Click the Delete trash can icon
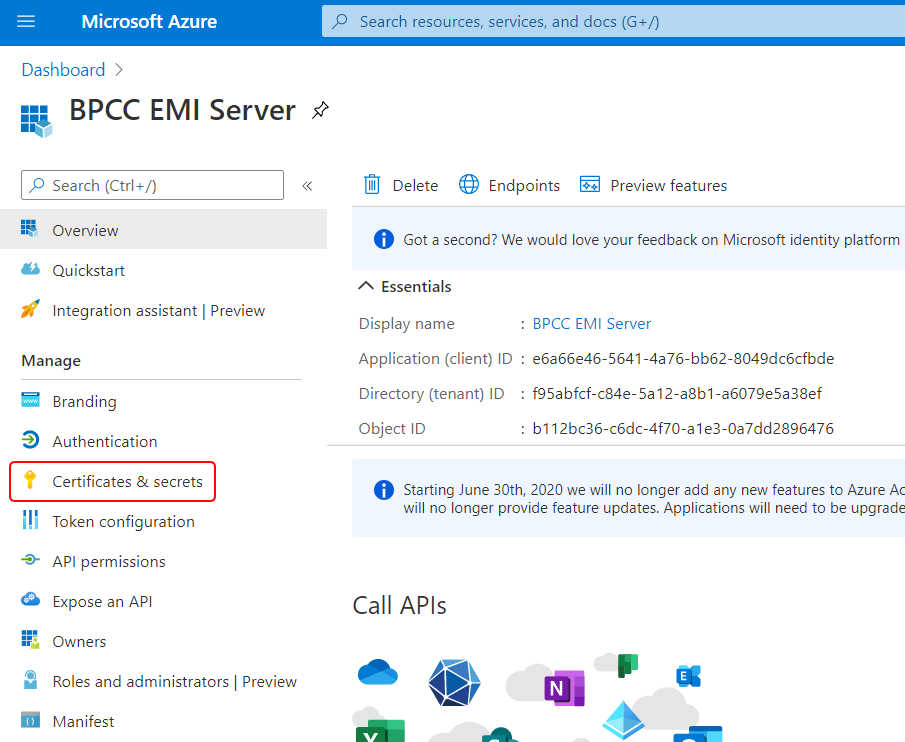The image size is (905, 742). 372,185
